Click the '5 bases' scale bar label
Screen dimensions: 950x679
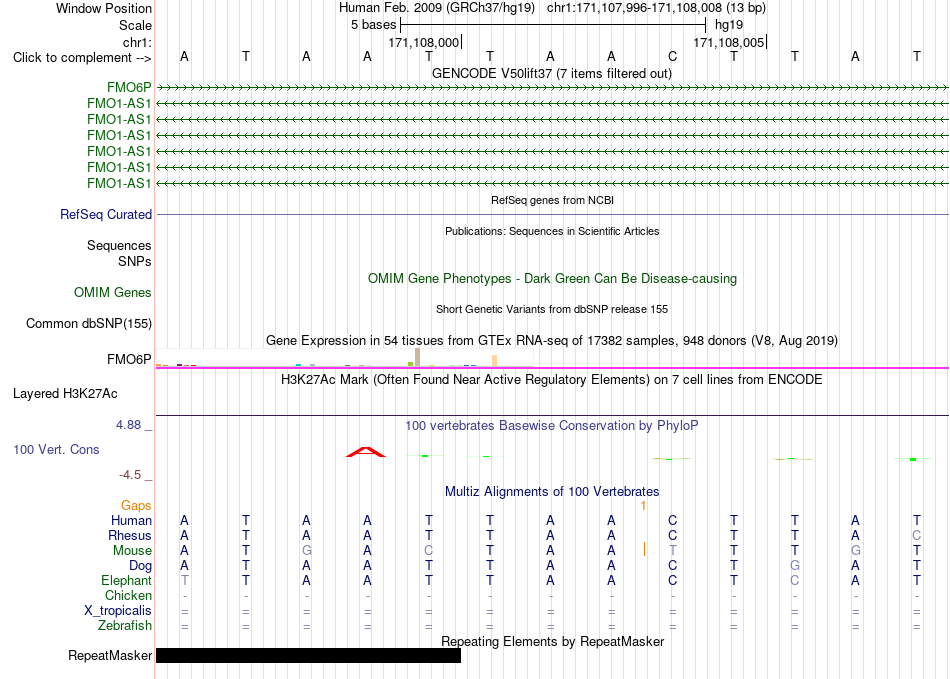coord(373,25)
